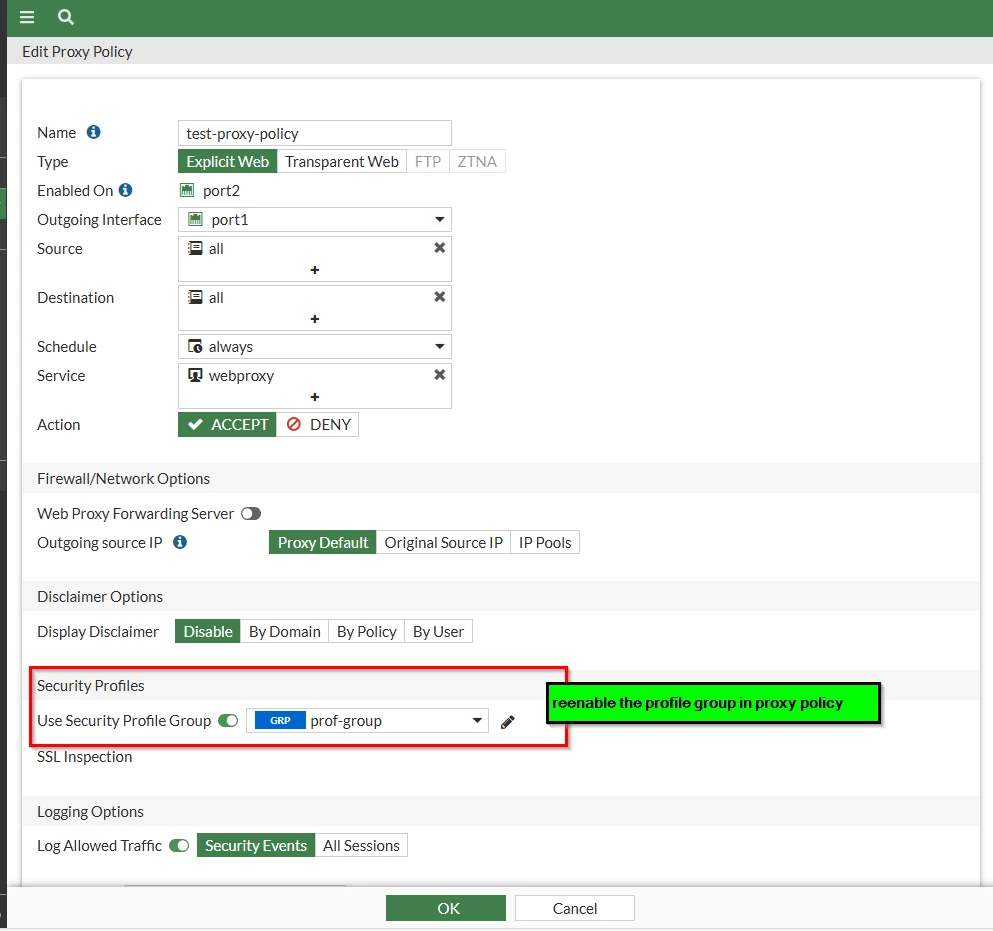Open the search magnifier in header

coord(65,17)
